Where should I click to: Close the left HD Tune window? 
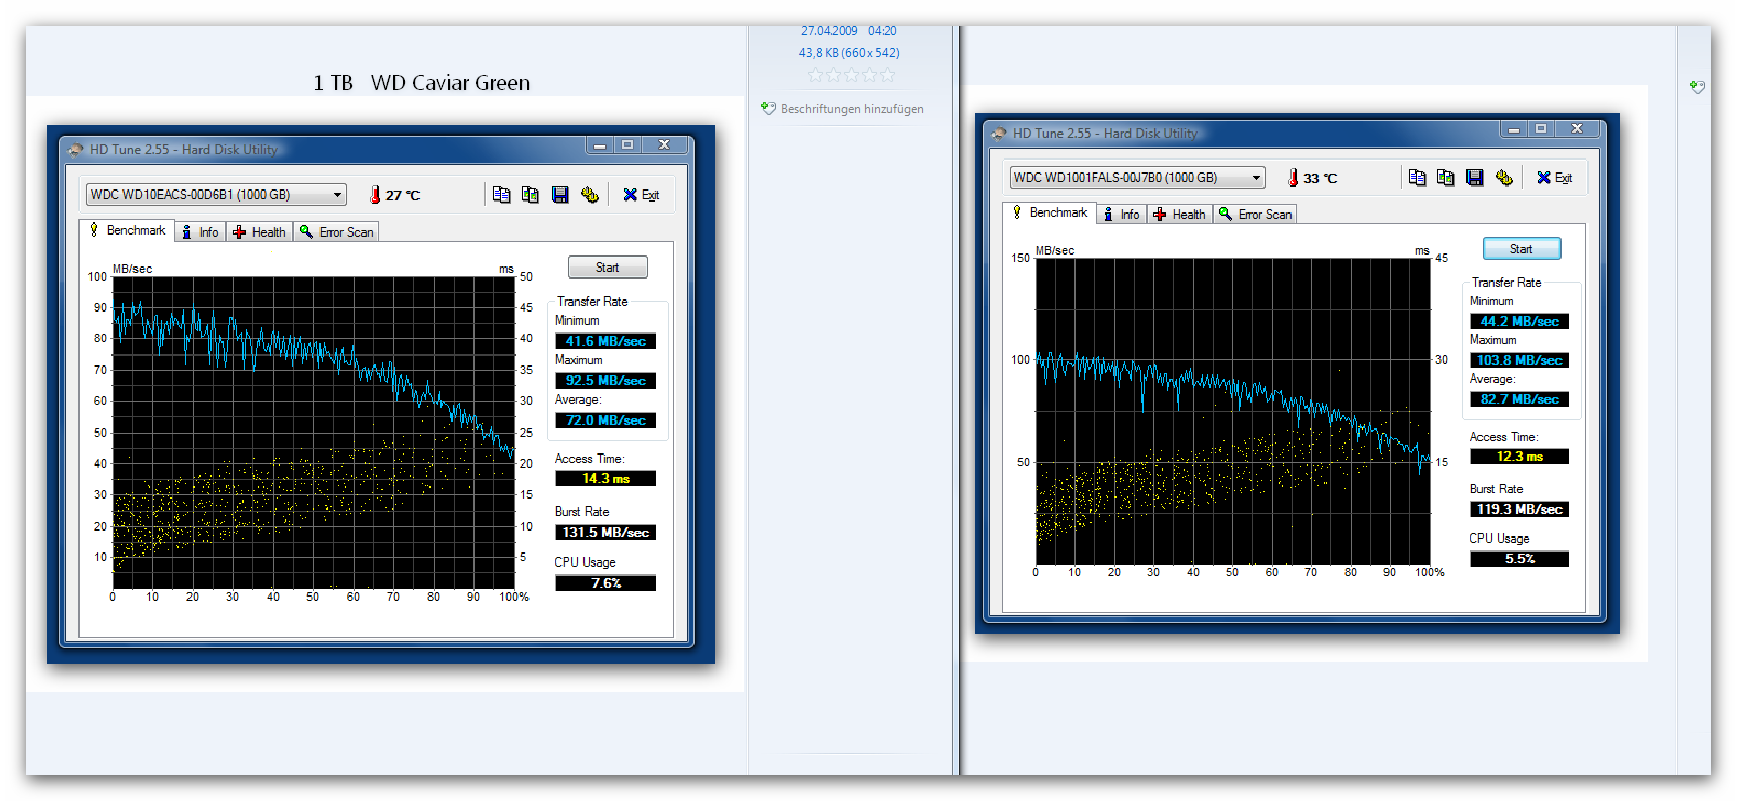pyautogui.click(x=664, y=145)
